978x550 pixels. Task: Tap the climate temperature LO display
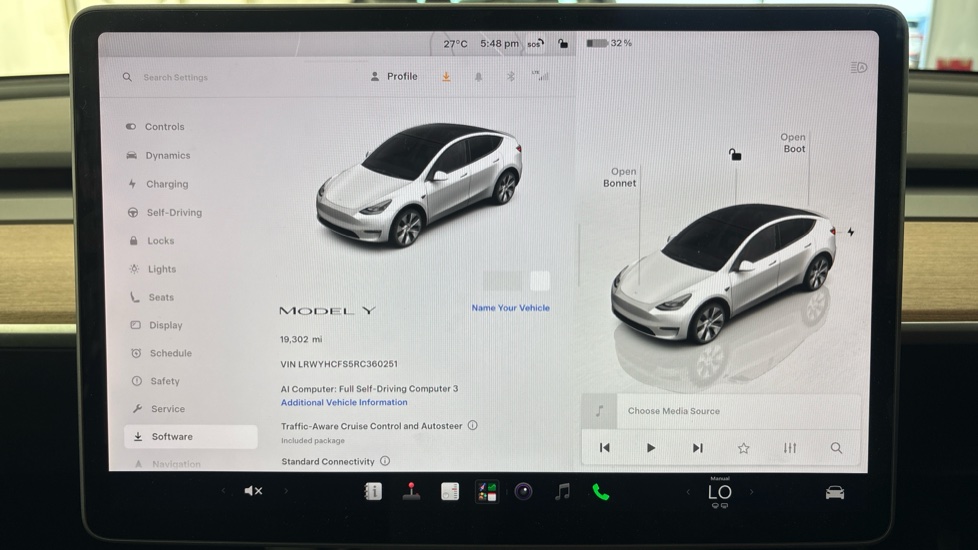click(x=719, y=493)
